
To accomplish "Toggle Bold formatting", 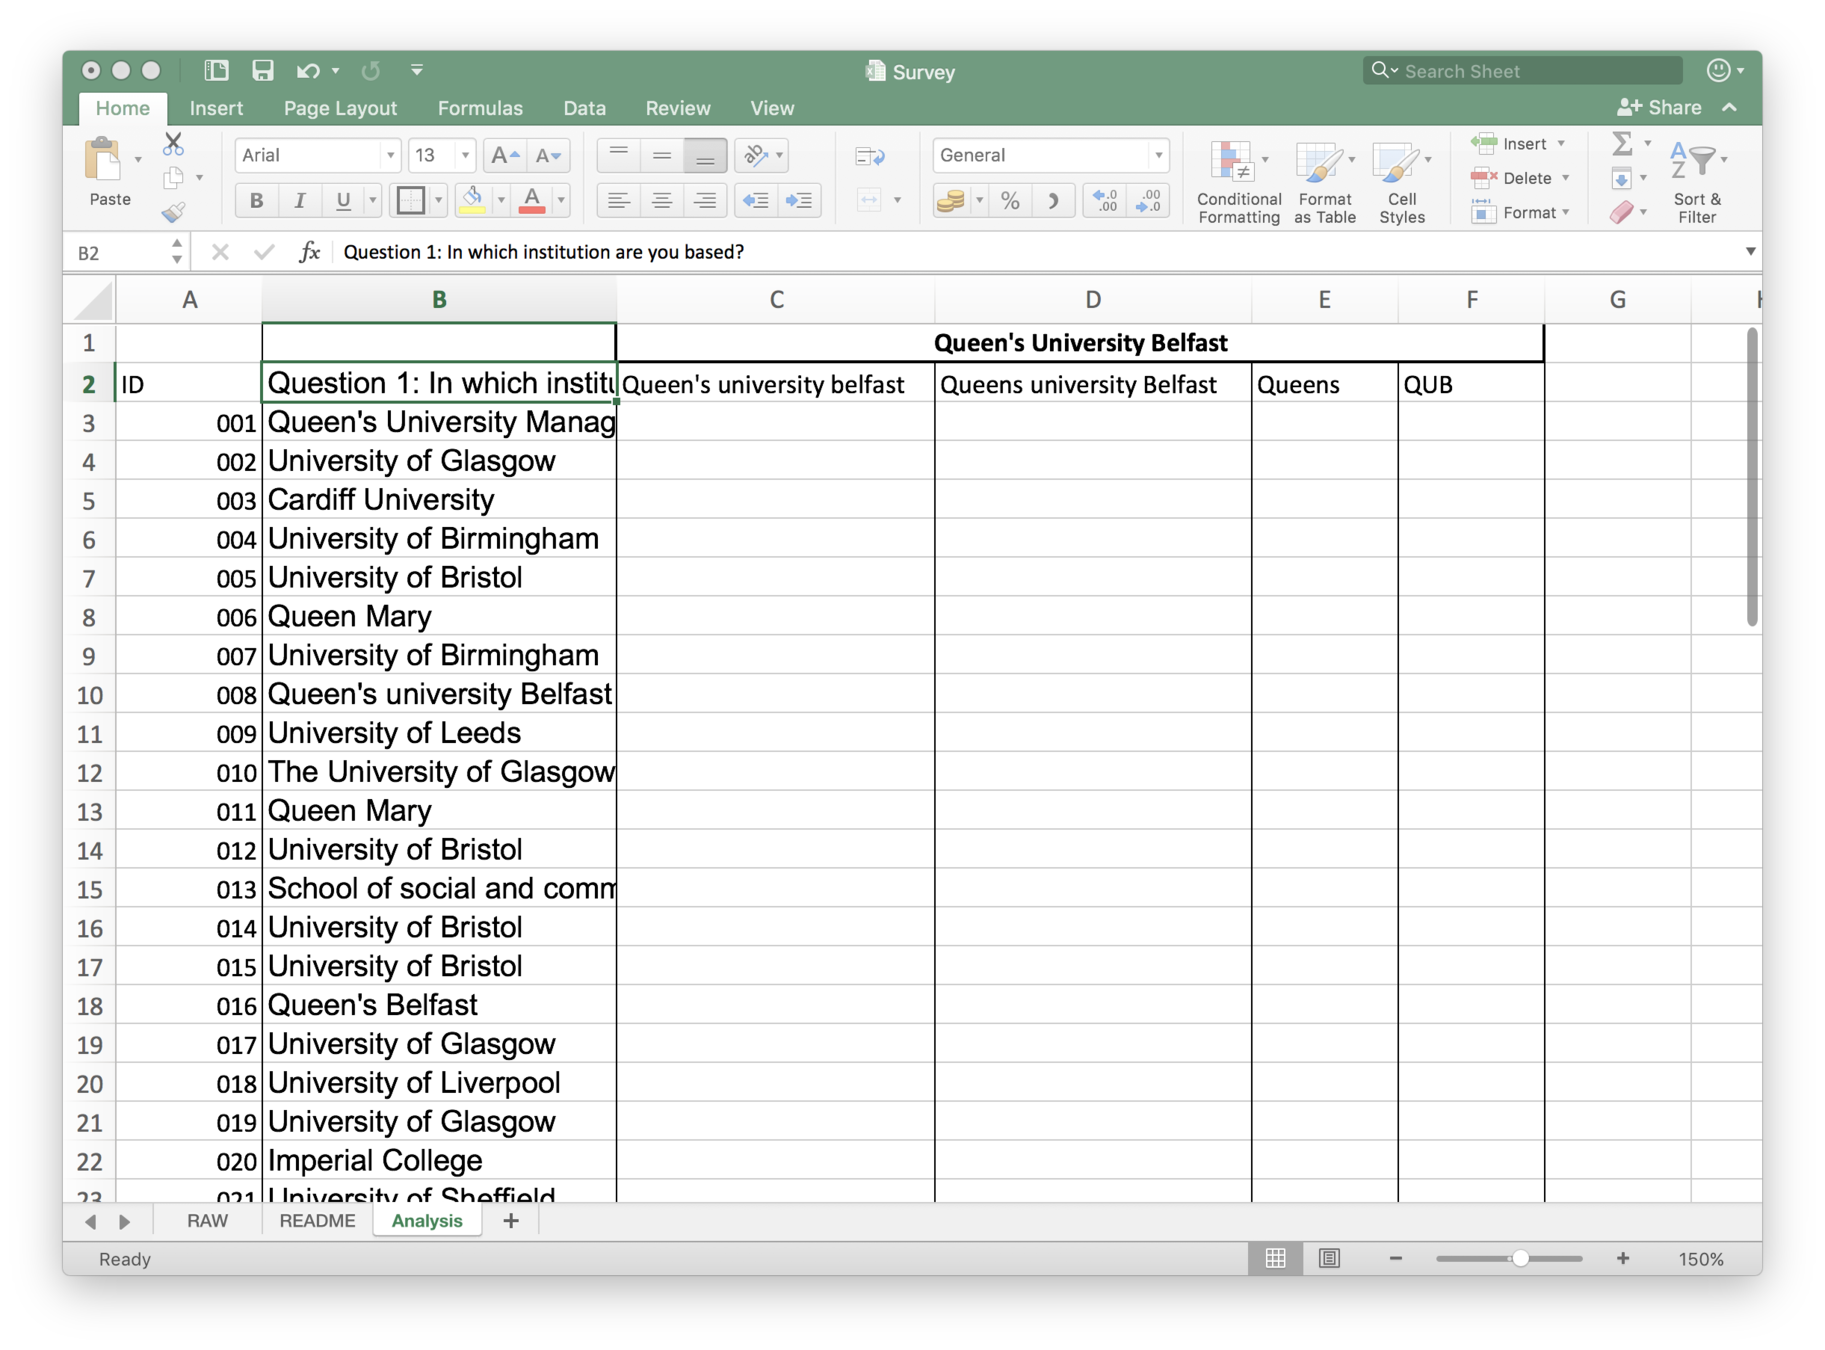I will coord(257,200).
